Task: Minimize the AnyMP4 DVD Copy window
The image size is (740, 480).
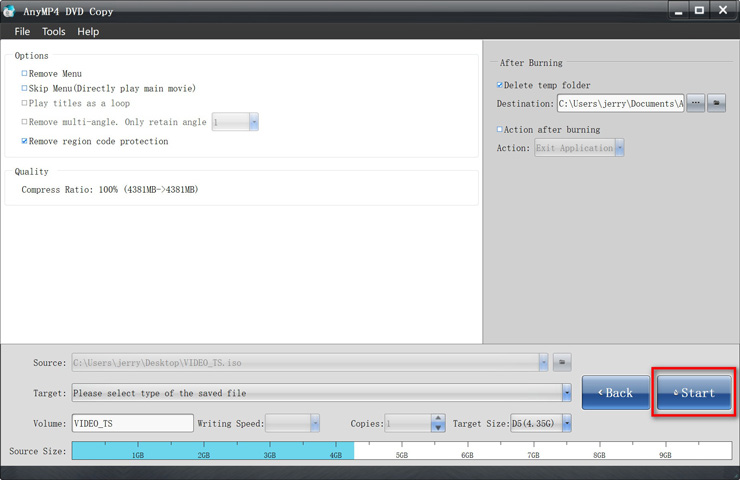Action: coord(678,10)
